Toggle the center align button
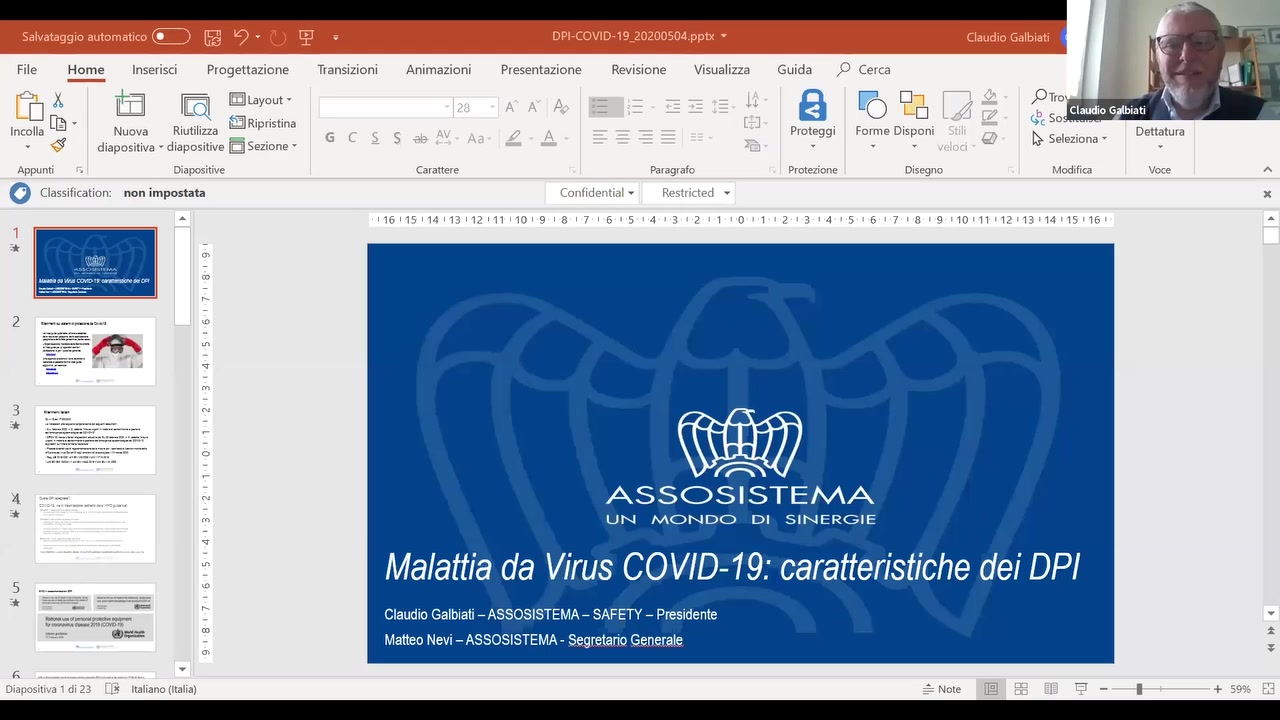 pos(623,137)
